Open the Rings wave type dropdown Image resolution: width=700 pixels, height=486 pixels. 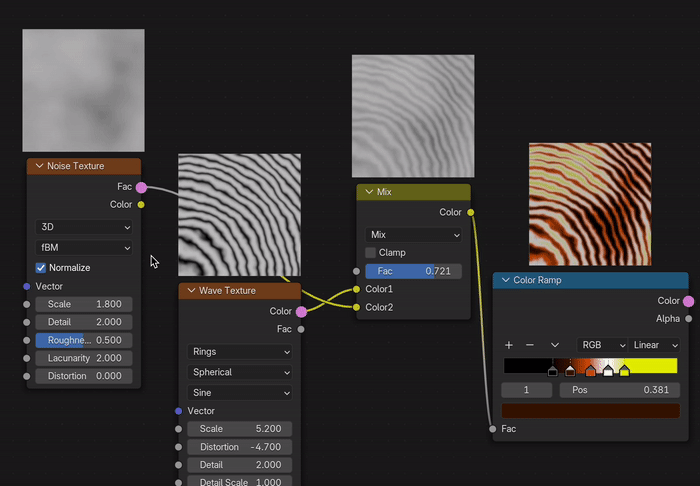coord(239,352)
